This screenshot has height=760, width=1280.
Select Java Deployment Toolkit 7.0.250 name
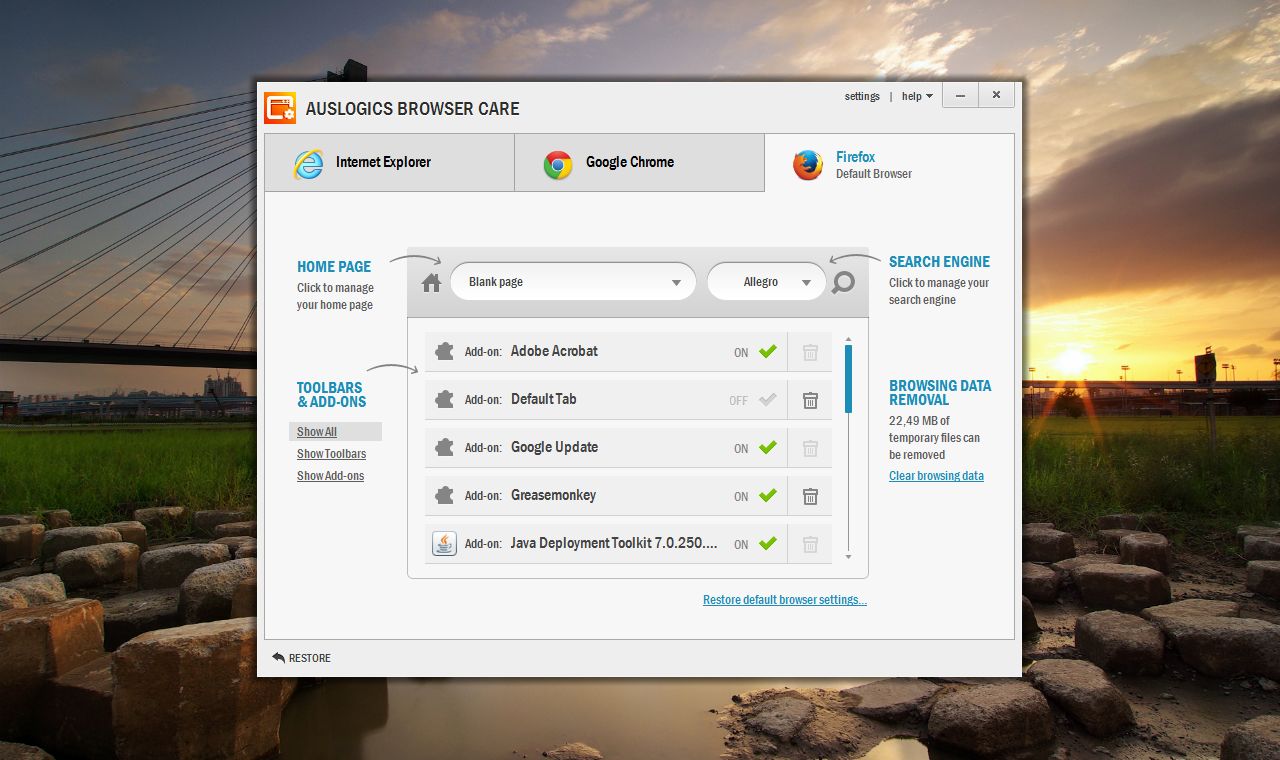614,543
